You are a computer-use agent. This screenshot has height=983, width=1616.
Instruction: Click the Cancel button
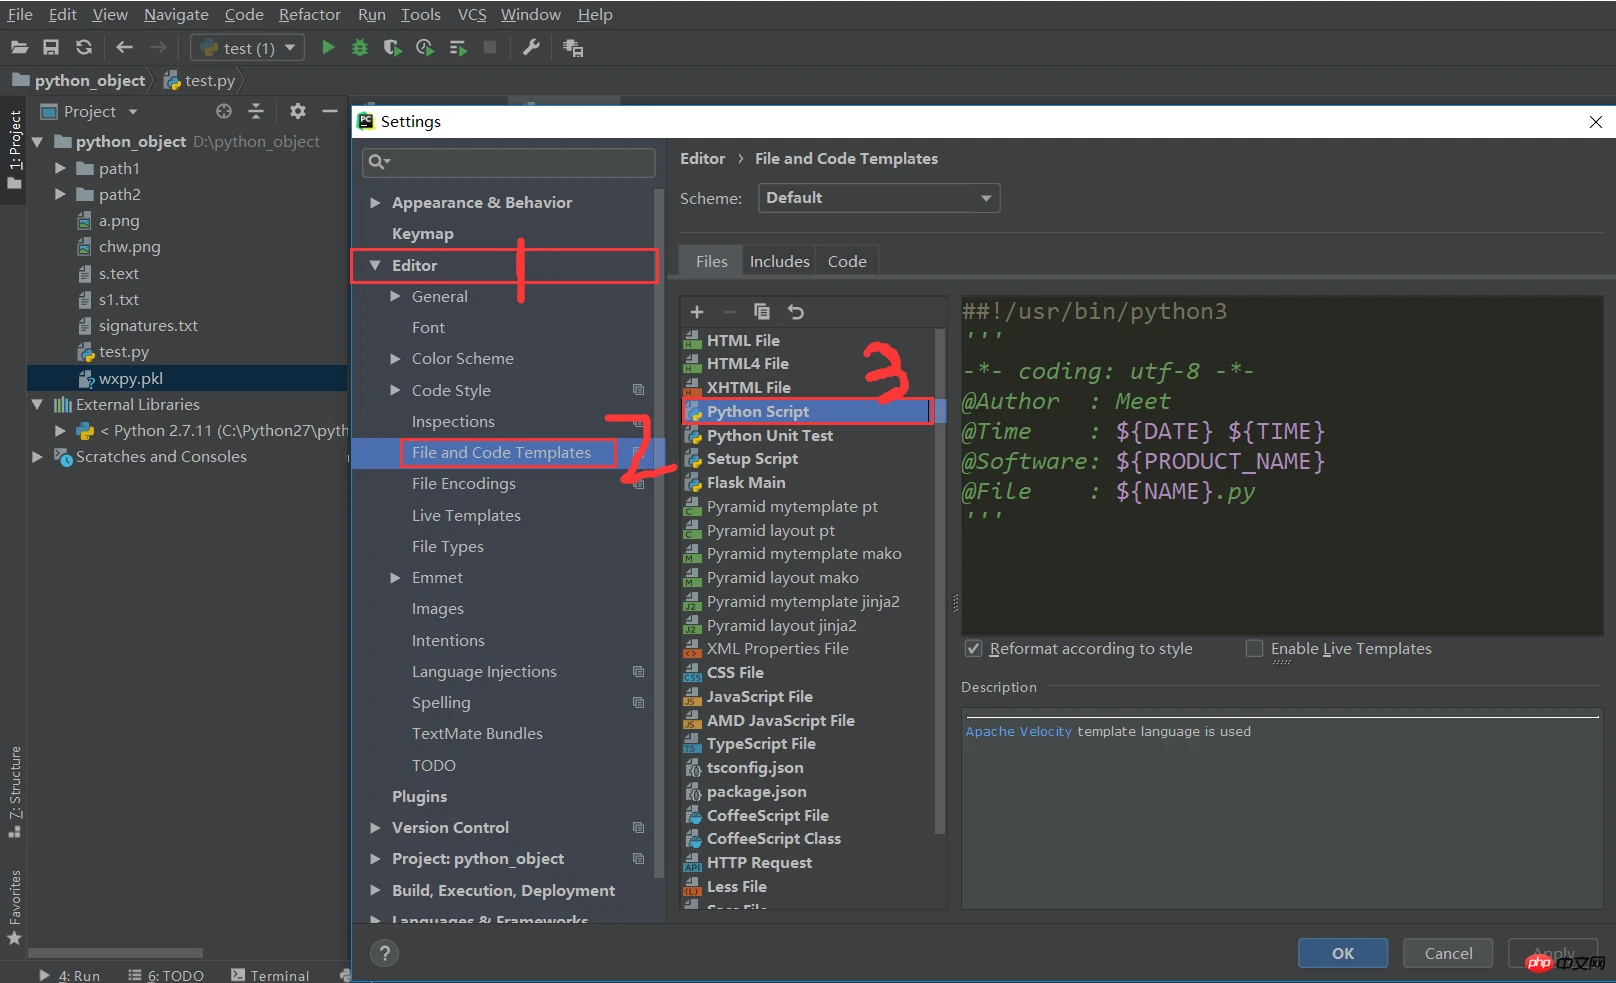pos(1448,953)
